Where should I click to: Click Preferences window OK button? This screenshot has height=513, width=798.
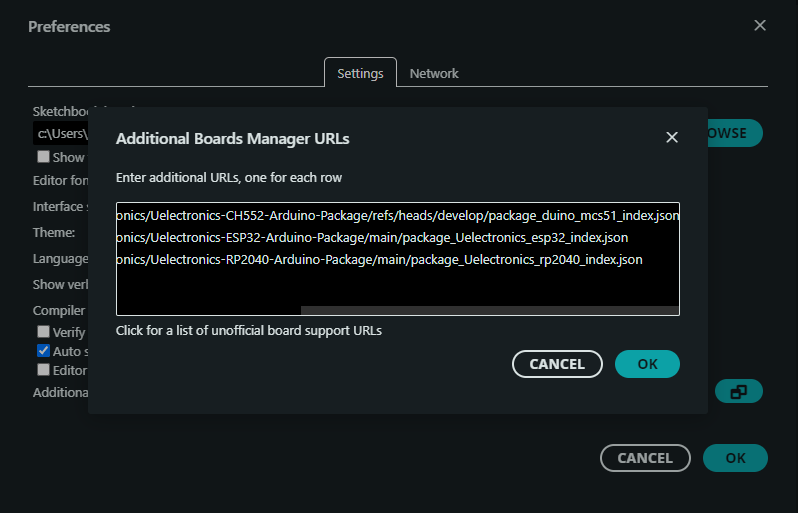coord(735,458)
